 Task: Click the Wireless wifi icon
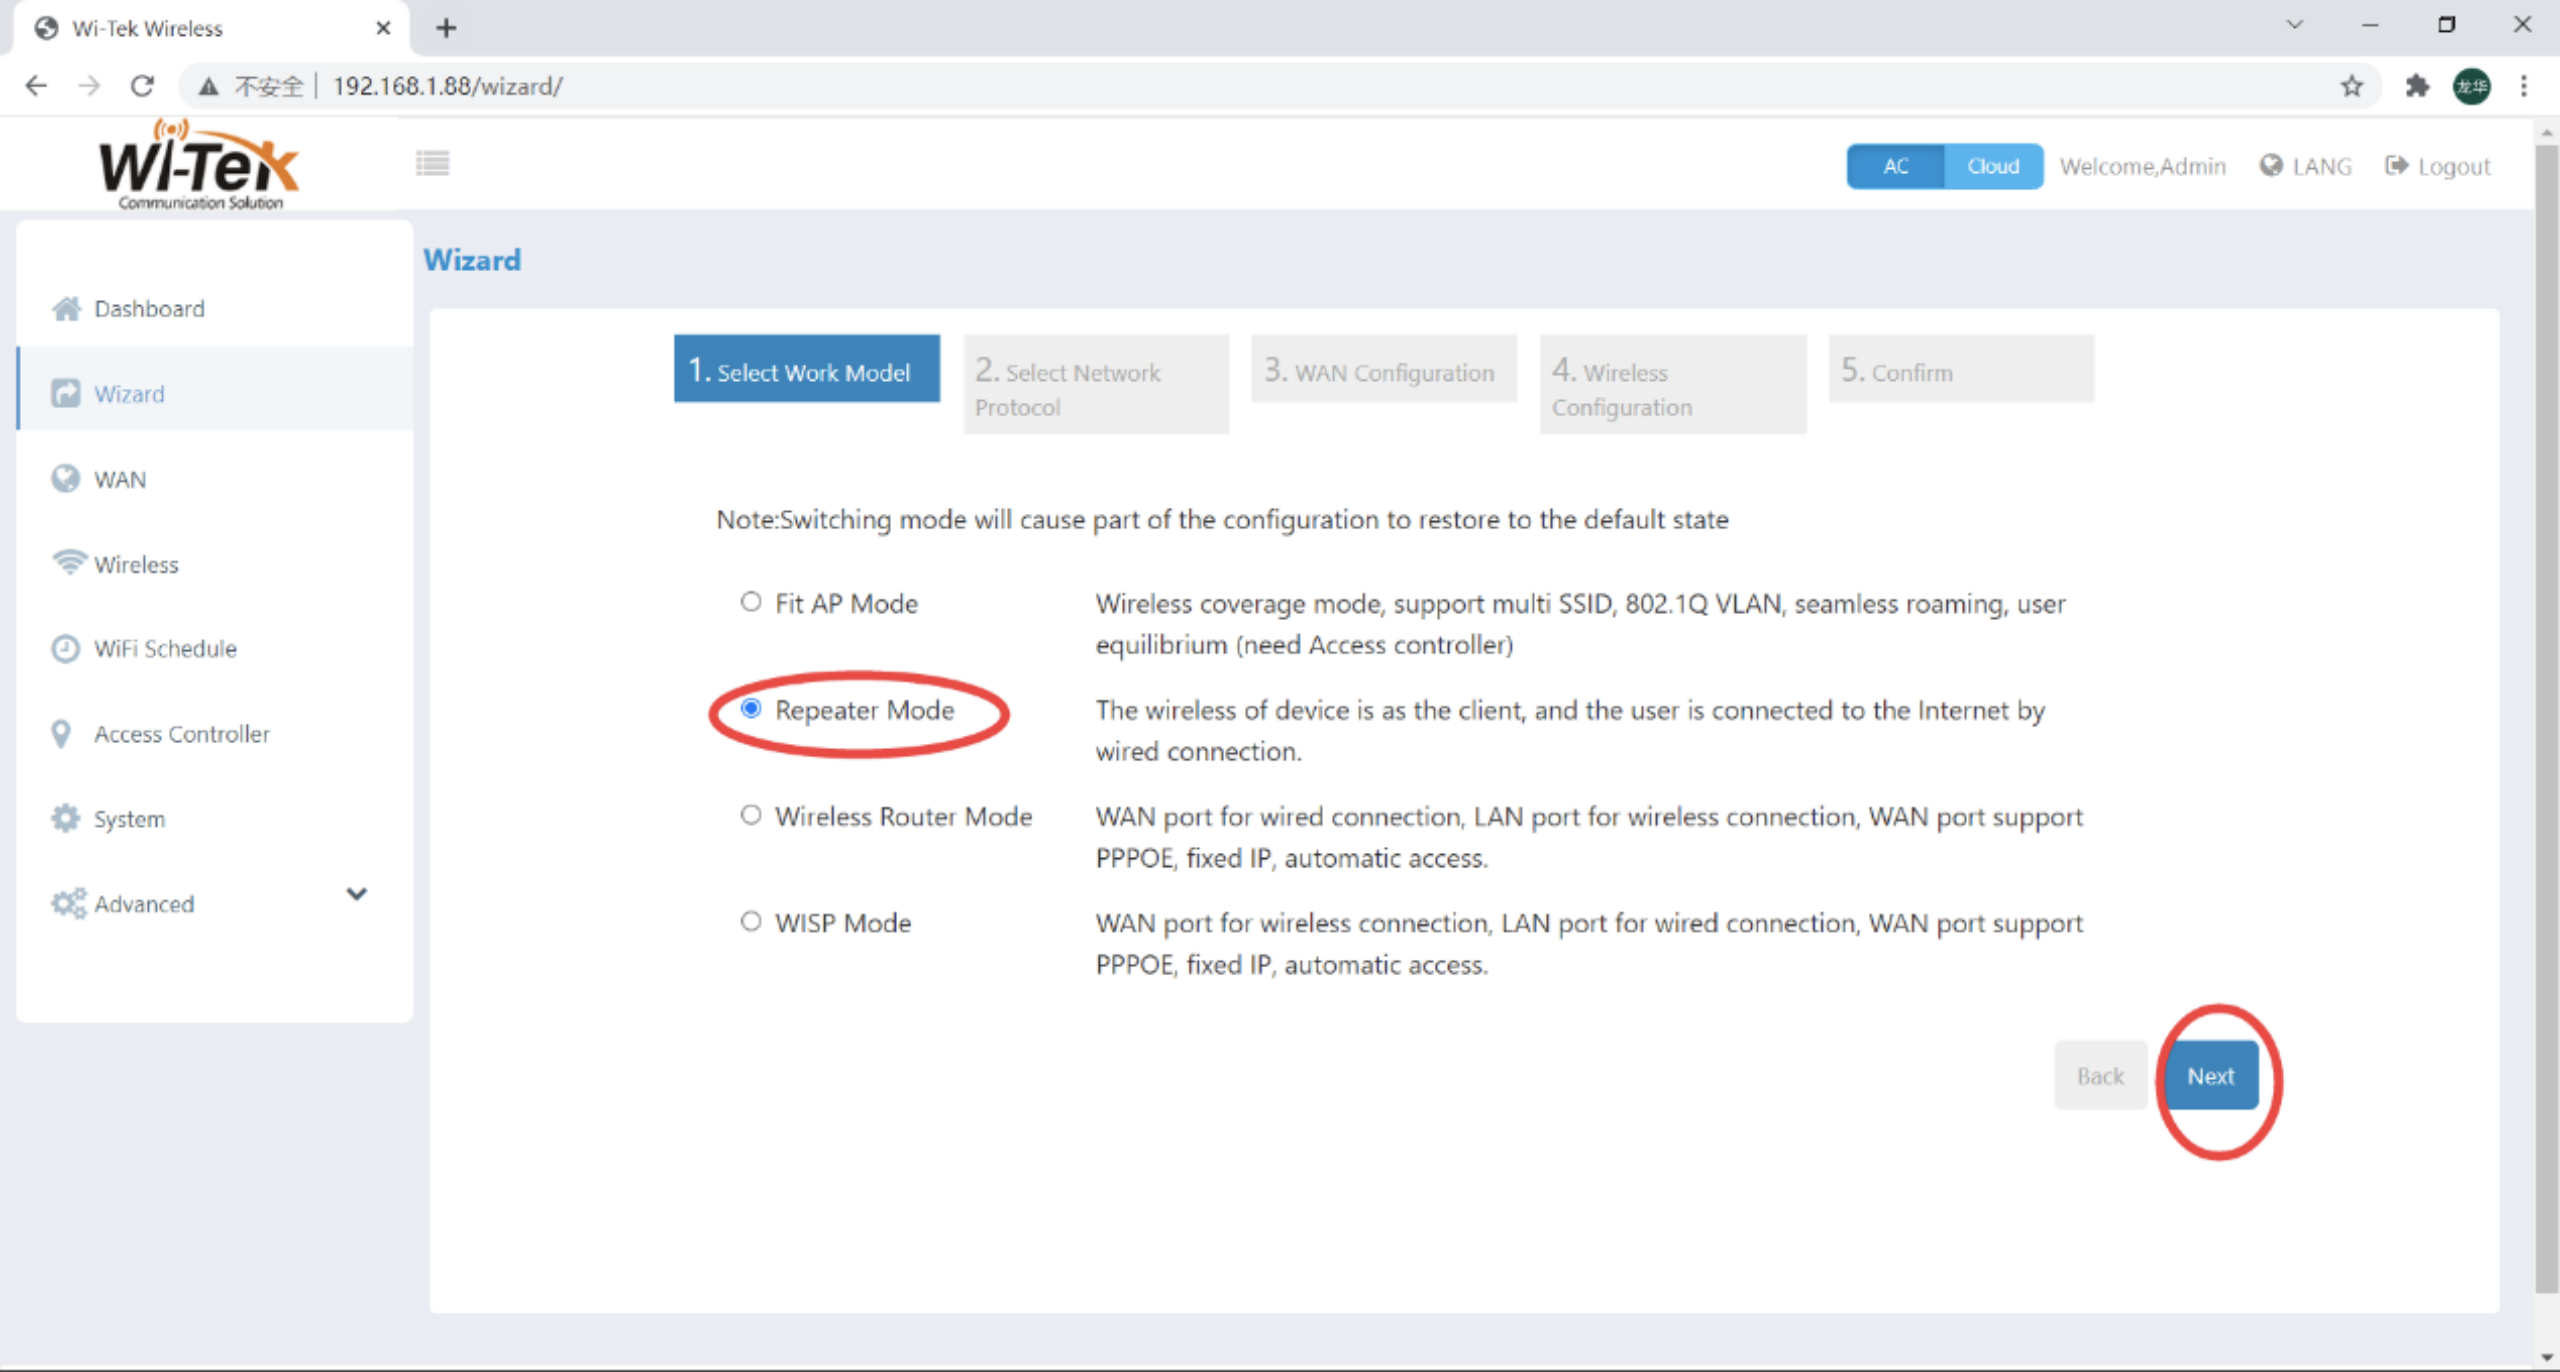pos(68,563)
